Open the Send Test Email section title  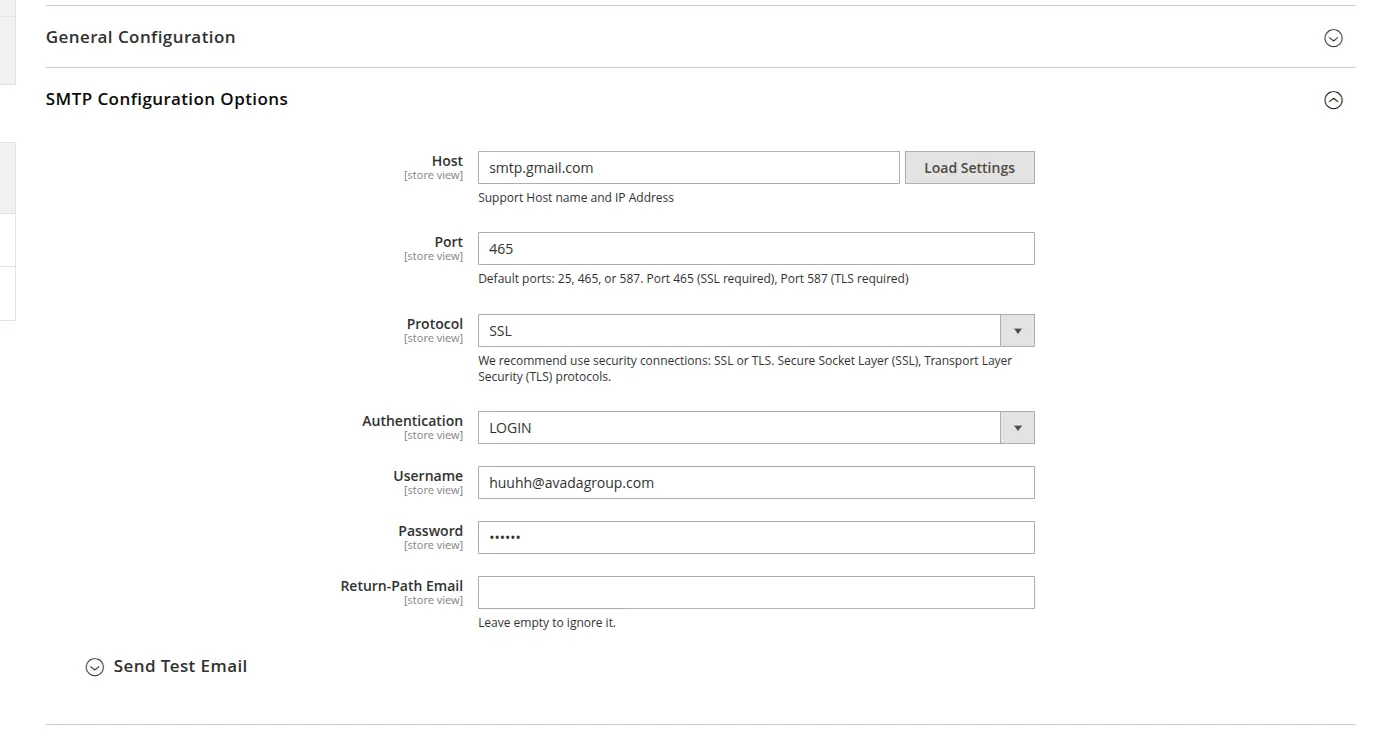pos(180,667)
